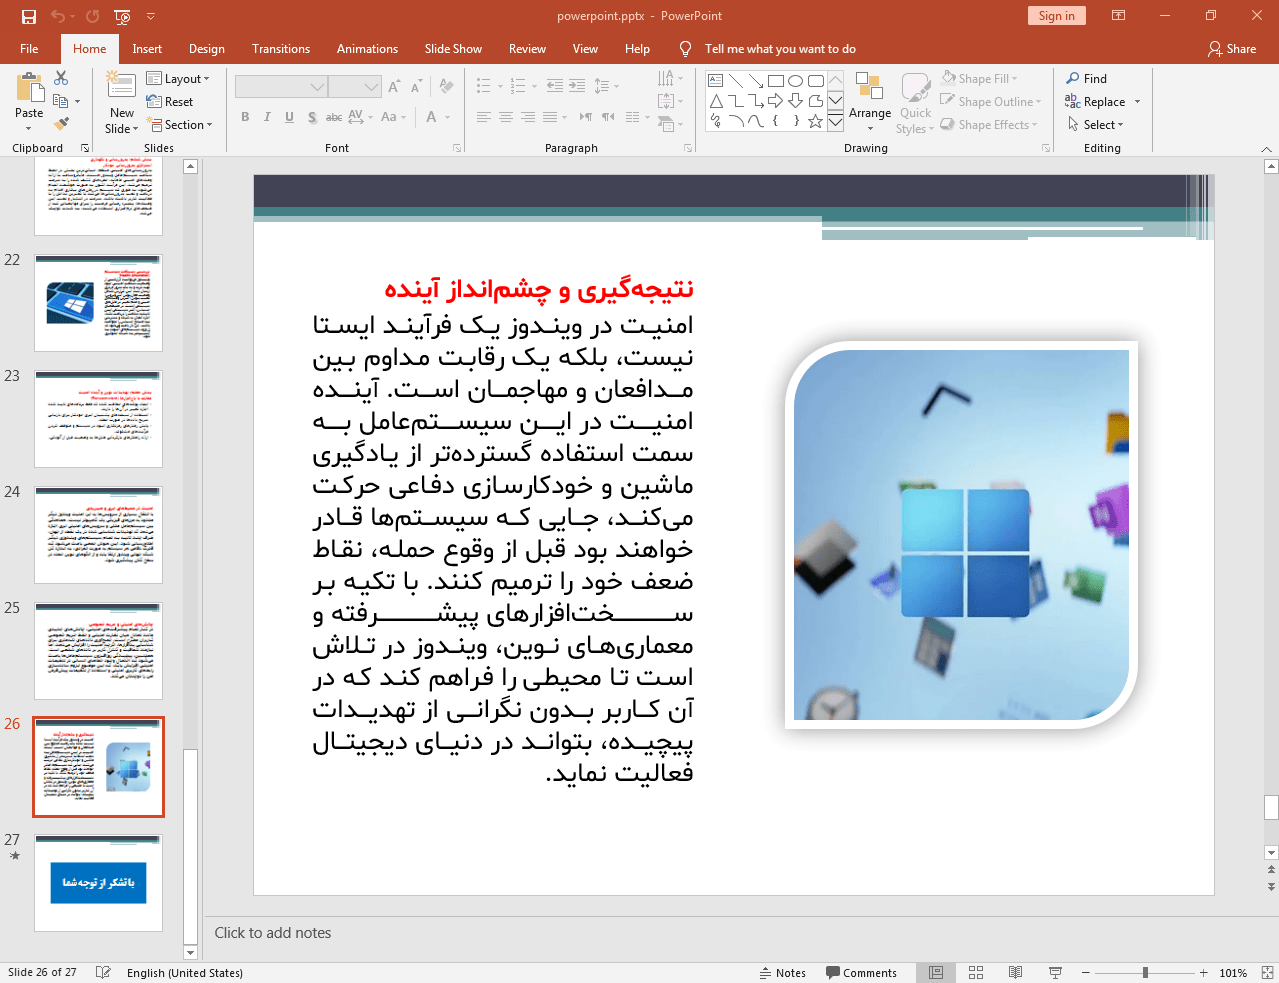Open the View tab
1279x983 pixels.
[585, 49]
